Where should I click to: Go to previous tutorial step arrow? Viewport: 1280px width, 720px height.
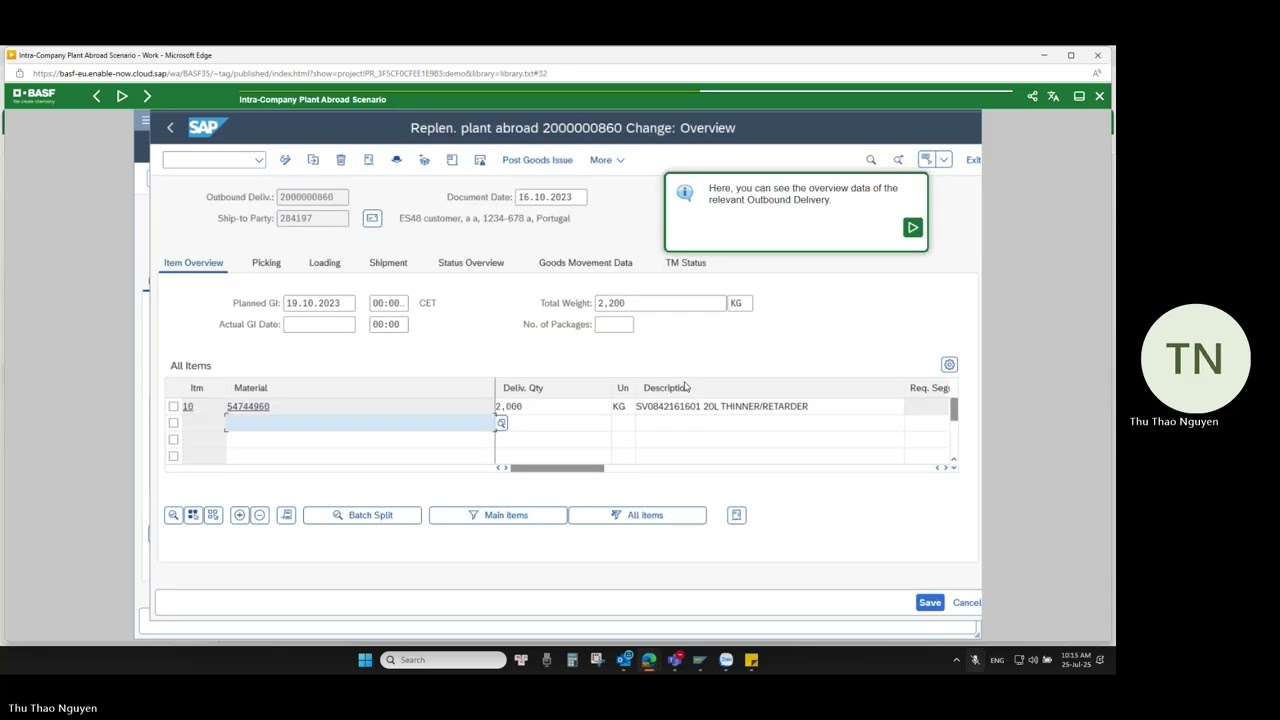(x=96, y=96)
